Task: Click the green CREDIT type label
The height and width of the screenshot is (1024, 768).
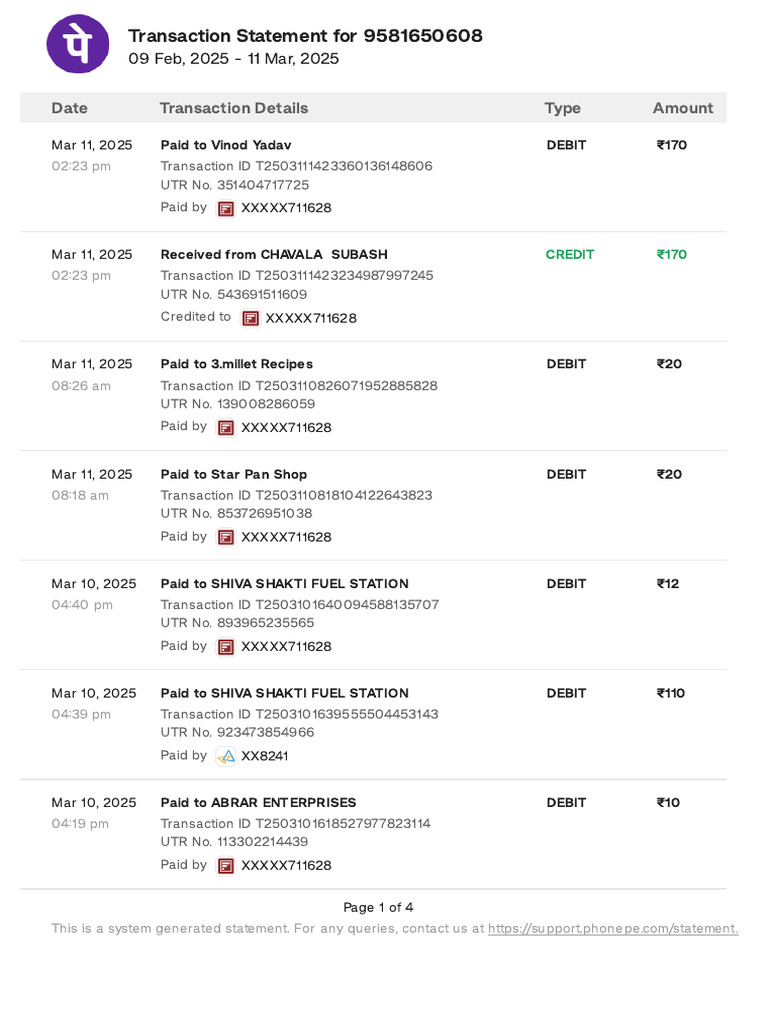Action: pos(569,254)
